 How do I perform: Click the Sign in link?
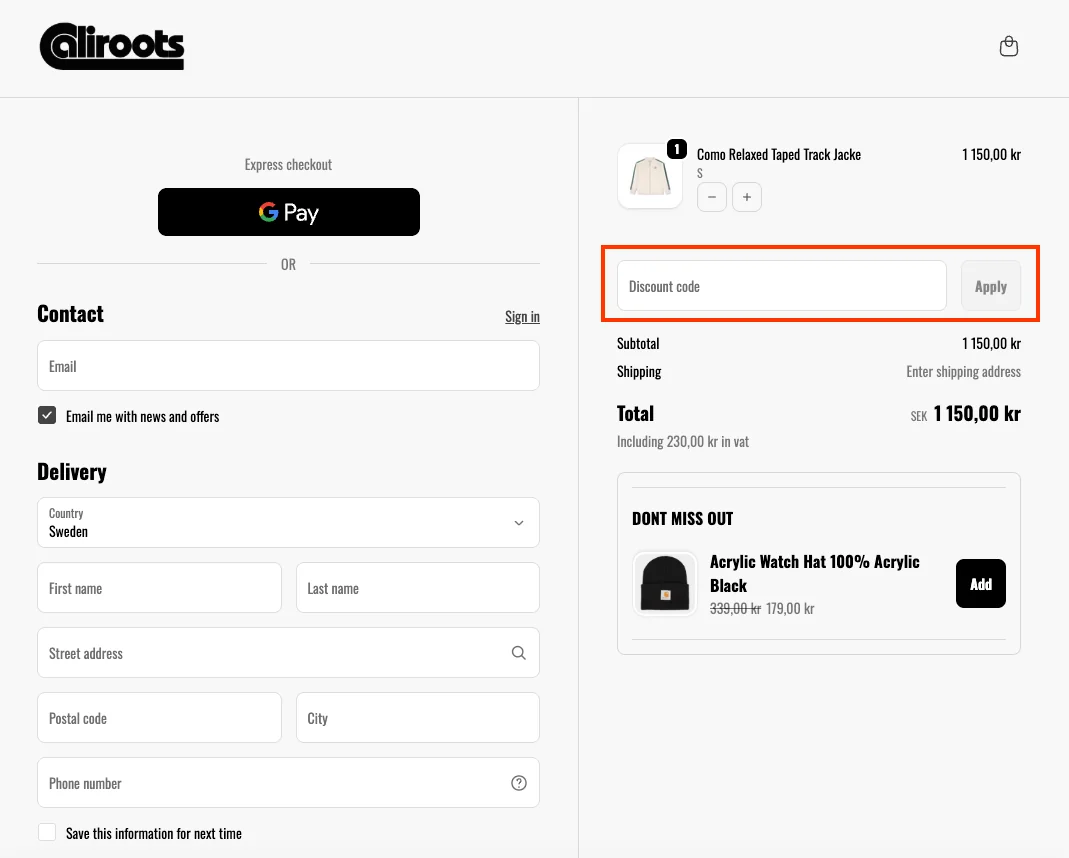522,317
